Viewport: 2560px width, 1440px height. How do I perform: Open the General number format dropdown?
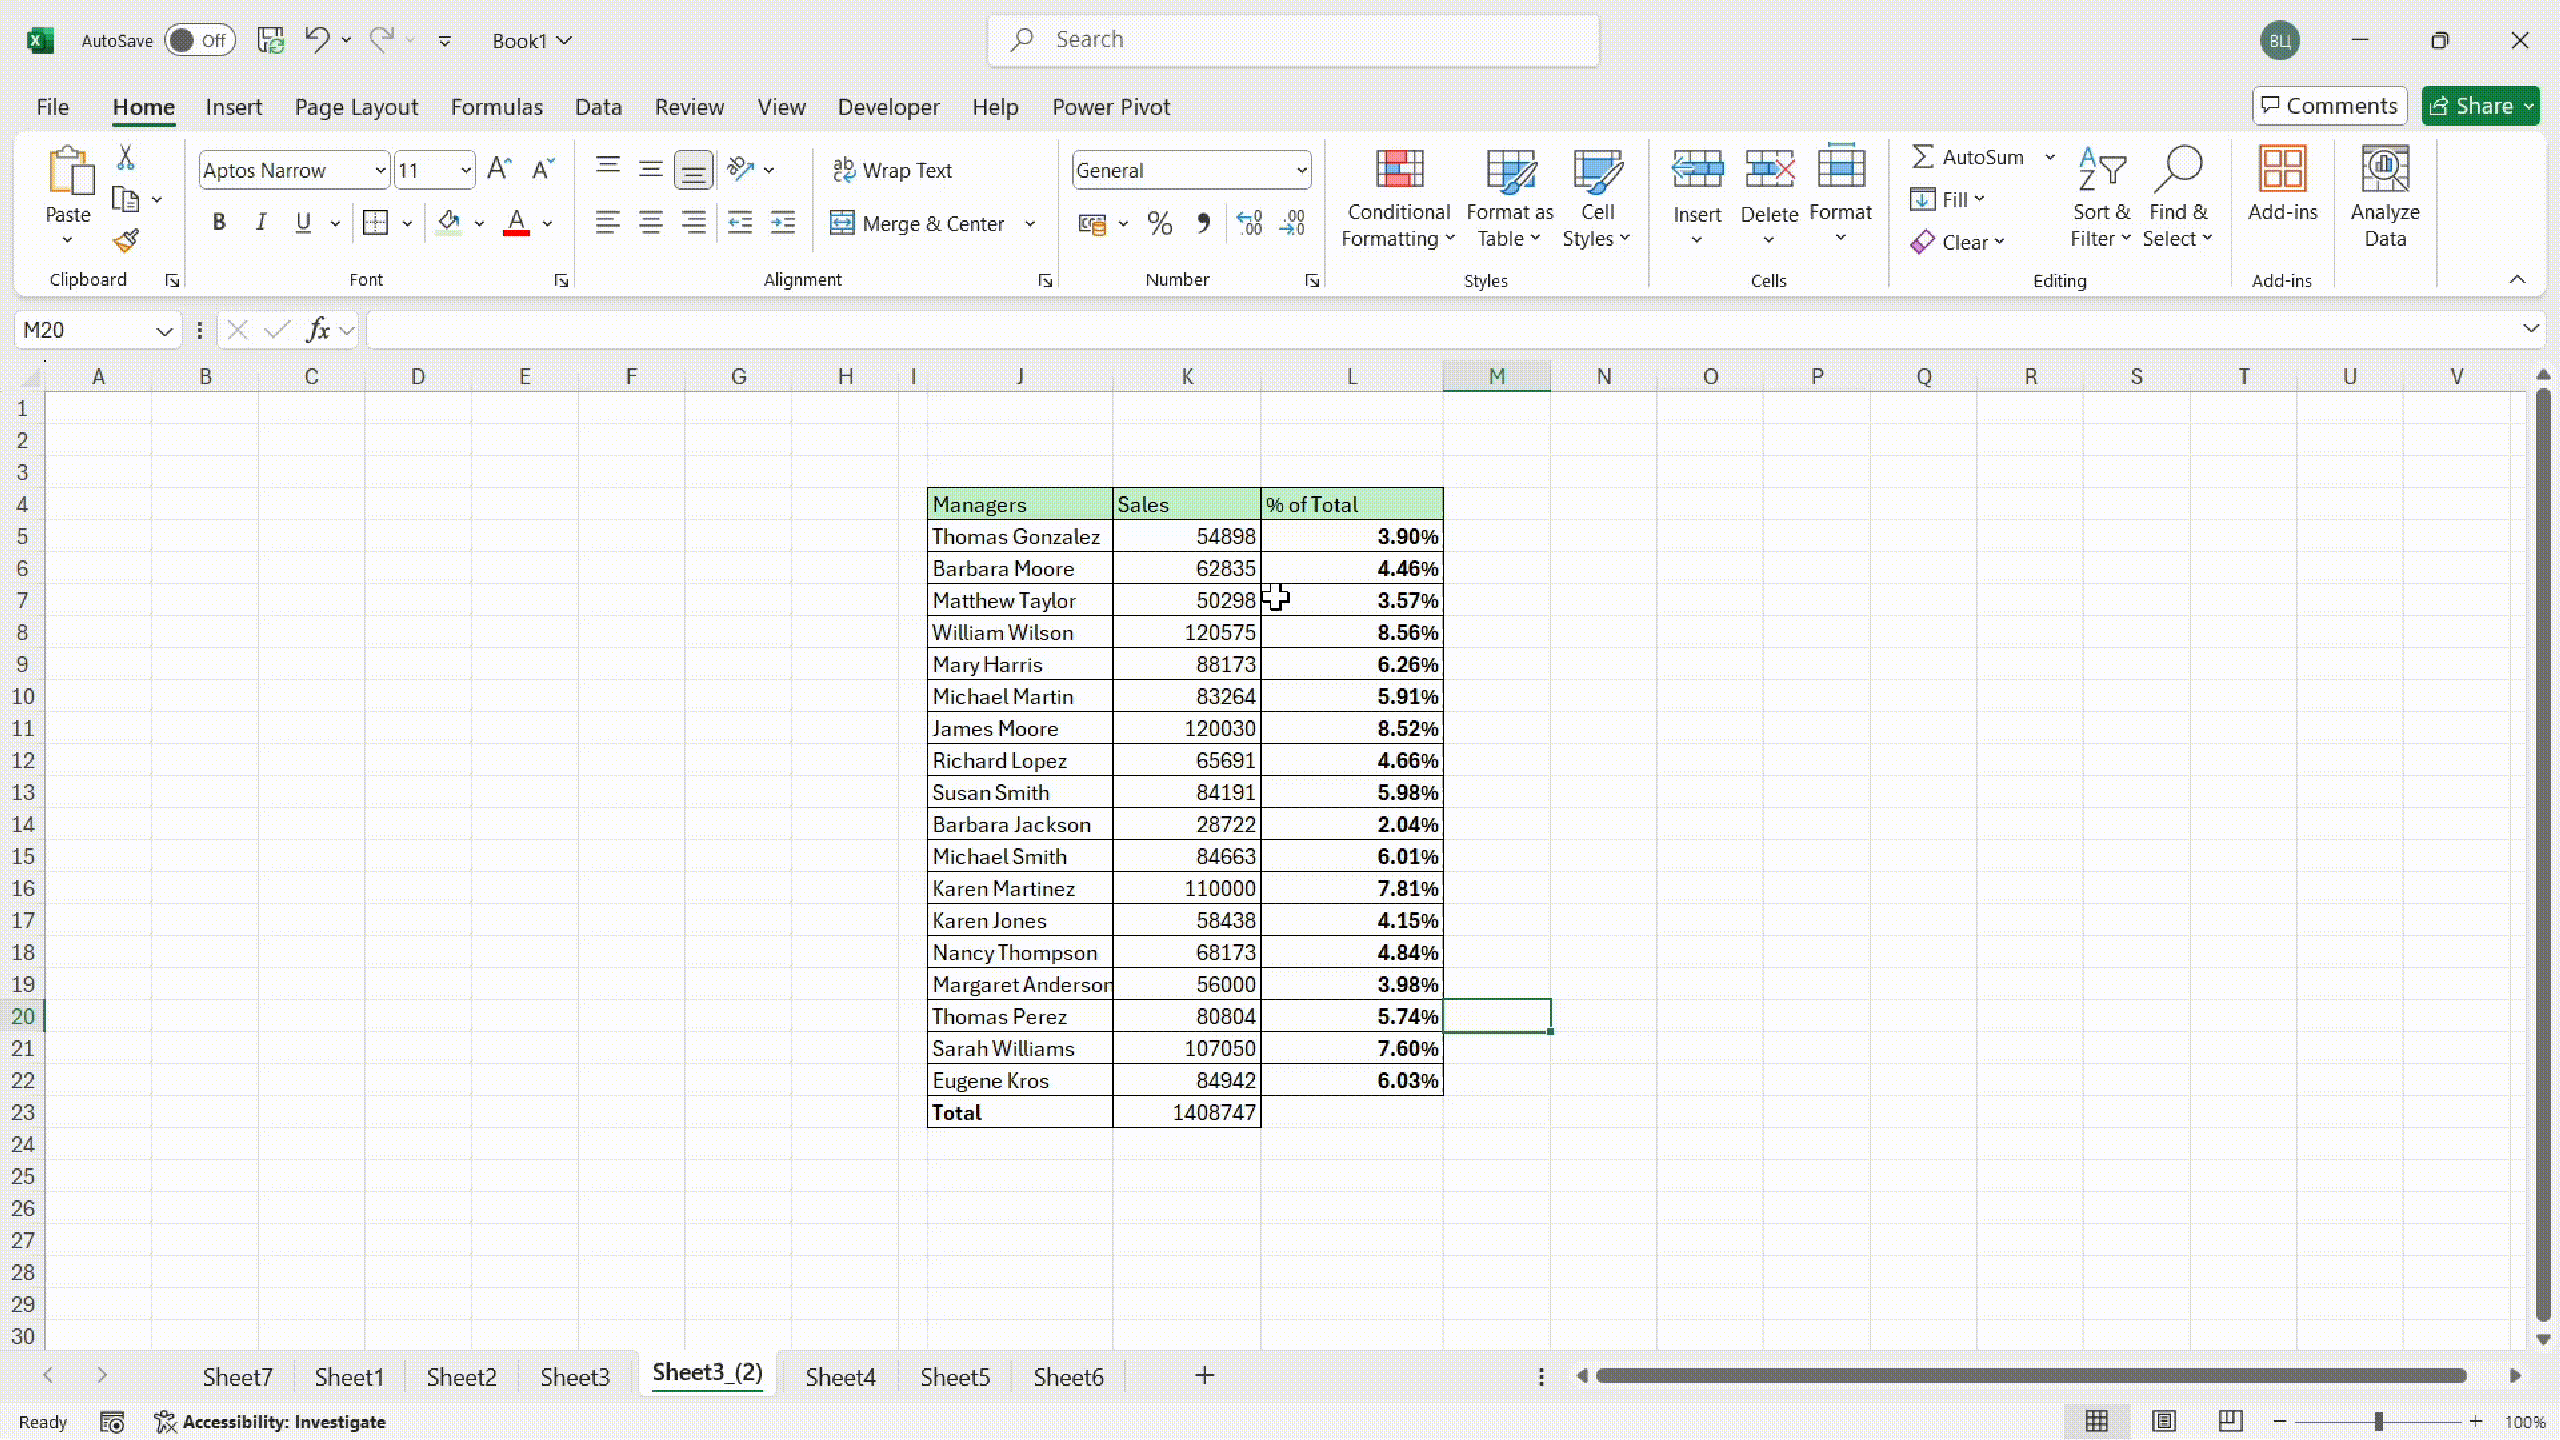tap(1301, 170)
